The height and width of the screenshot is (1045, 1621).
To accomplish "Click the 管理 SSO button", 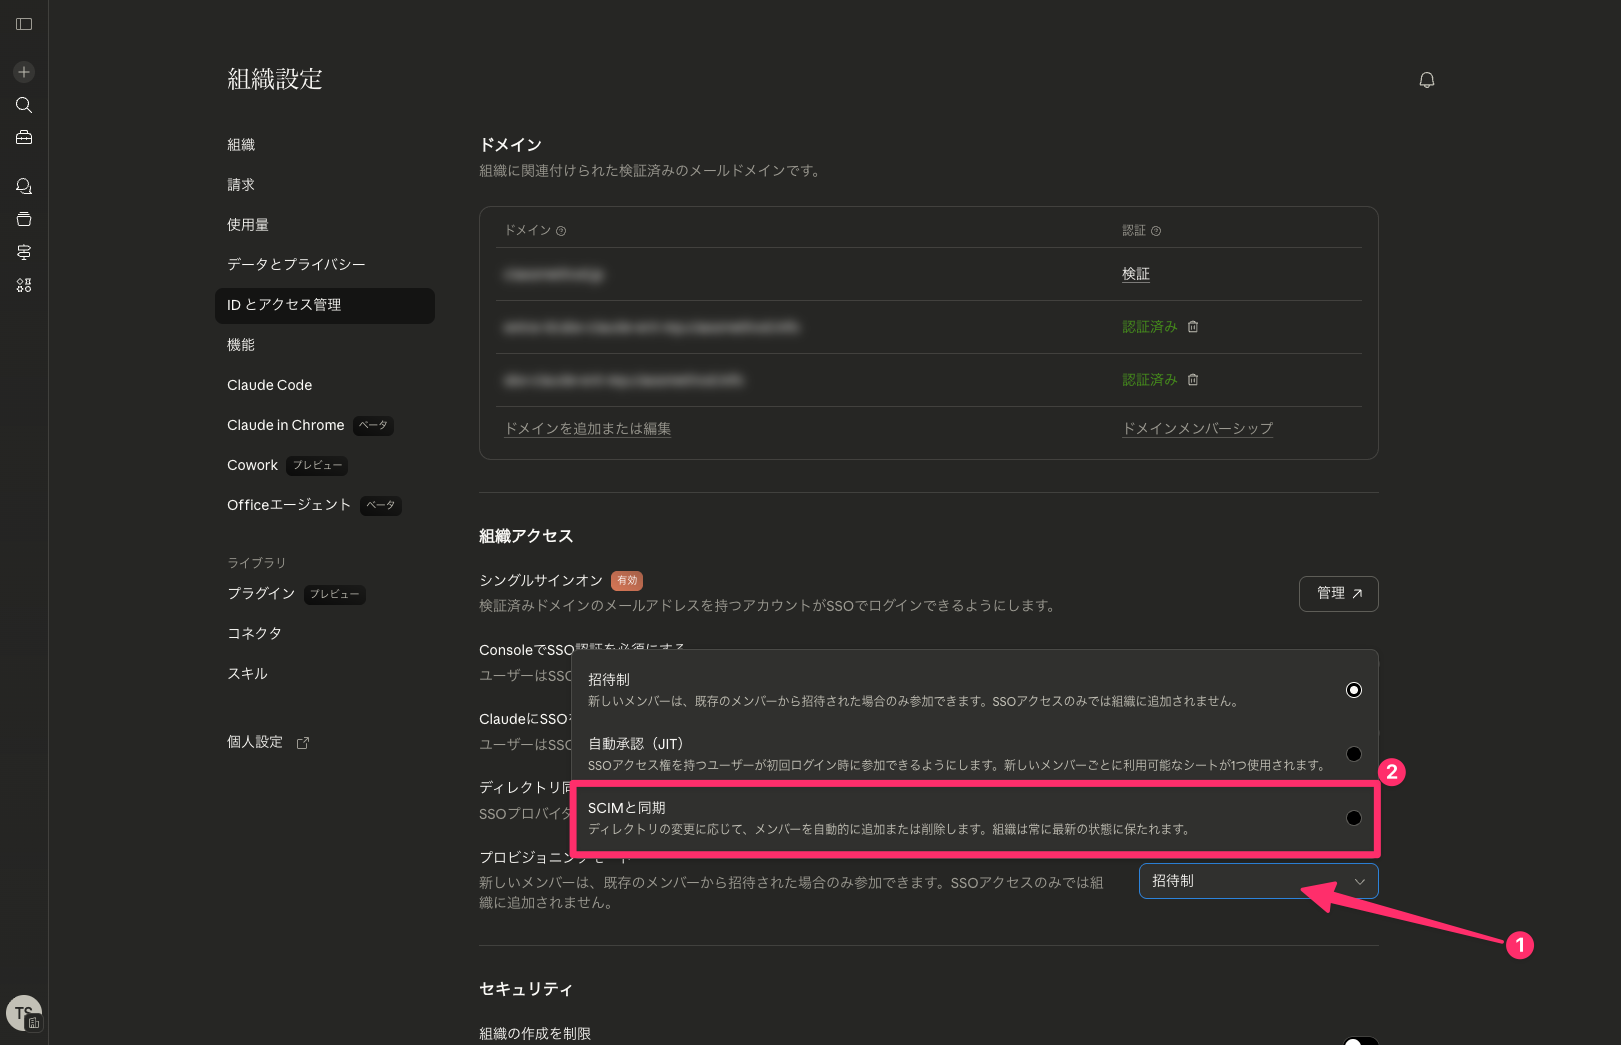I will (x=1338, y=594).
